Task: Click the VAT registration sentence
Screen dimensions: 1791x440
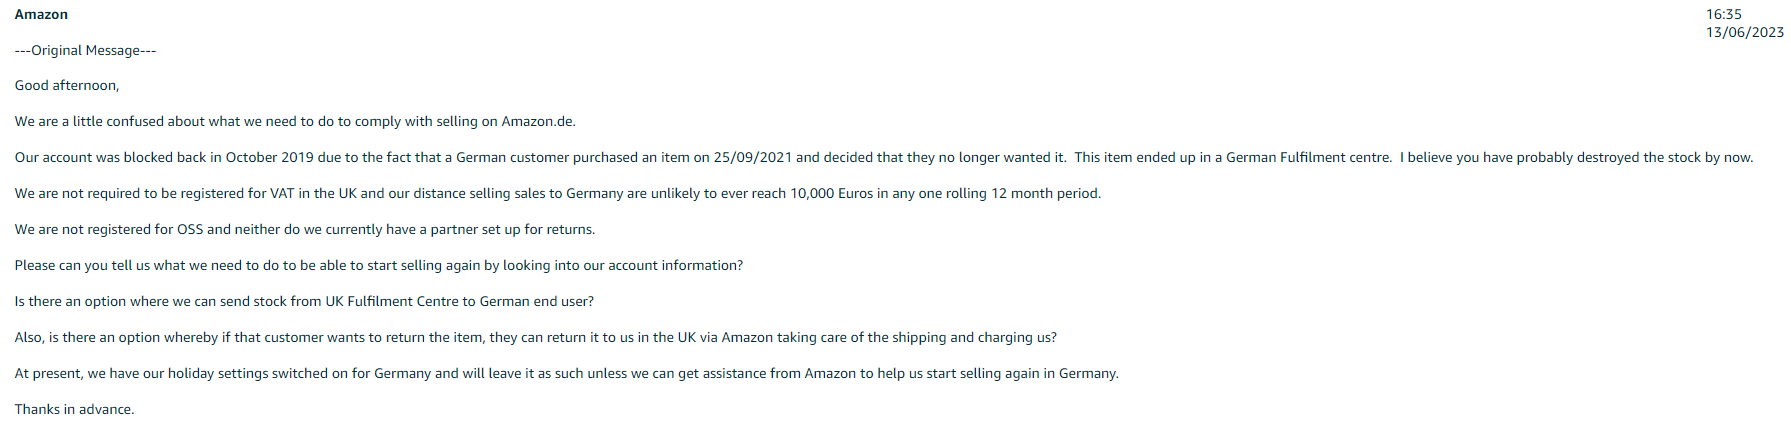Action: pos(558,194)
